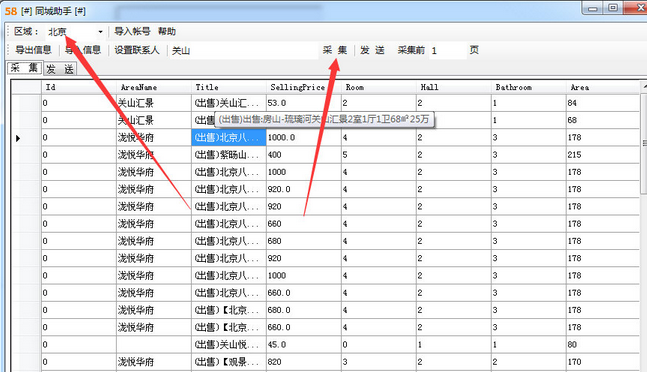647x372 pixels.
Task: Click the Area cell 80
Action: pos(603,345)
